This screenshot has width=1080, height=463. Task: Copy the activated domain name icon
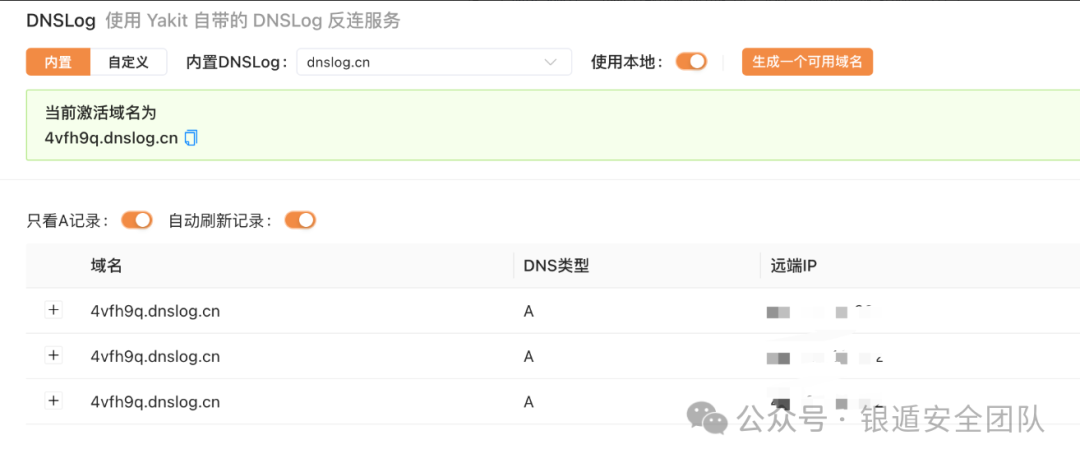click(191, 138)
